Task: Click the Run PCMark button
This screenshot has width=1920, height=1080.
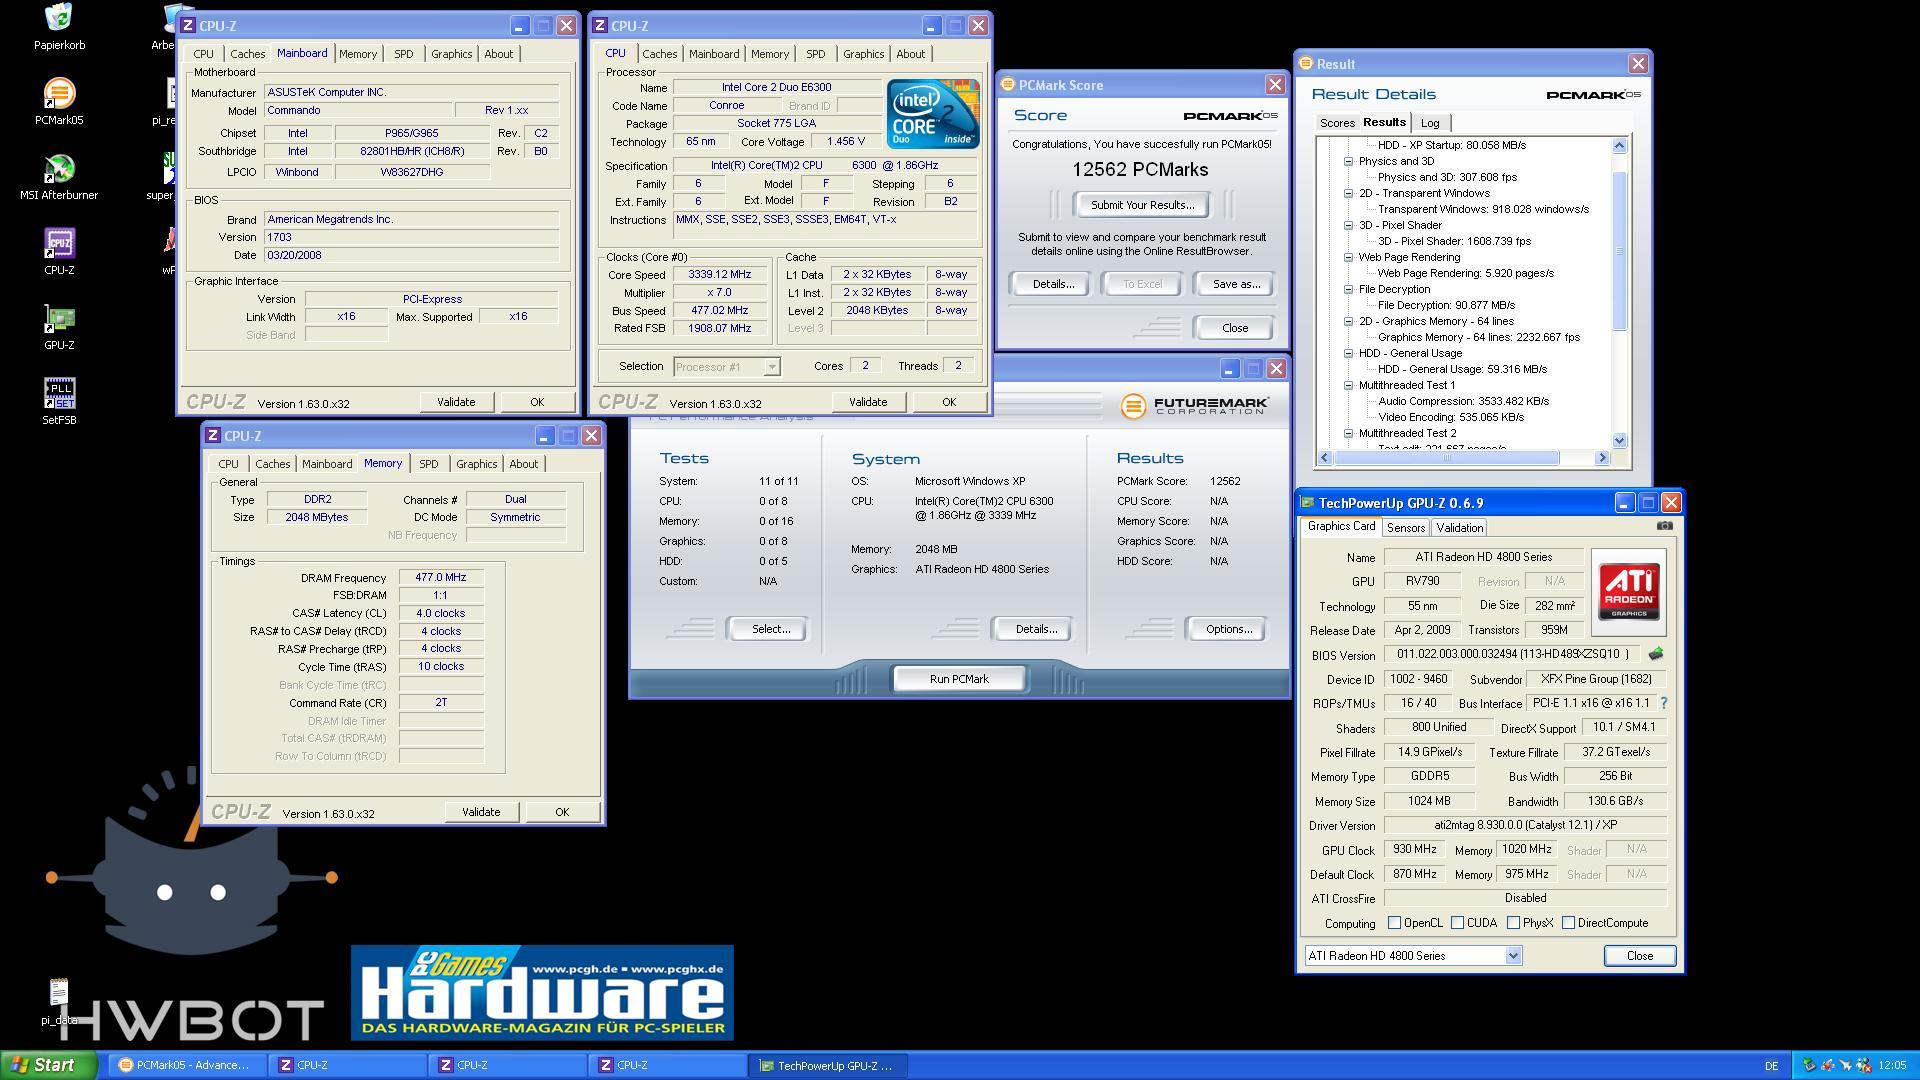Action: tap(959, 679)
